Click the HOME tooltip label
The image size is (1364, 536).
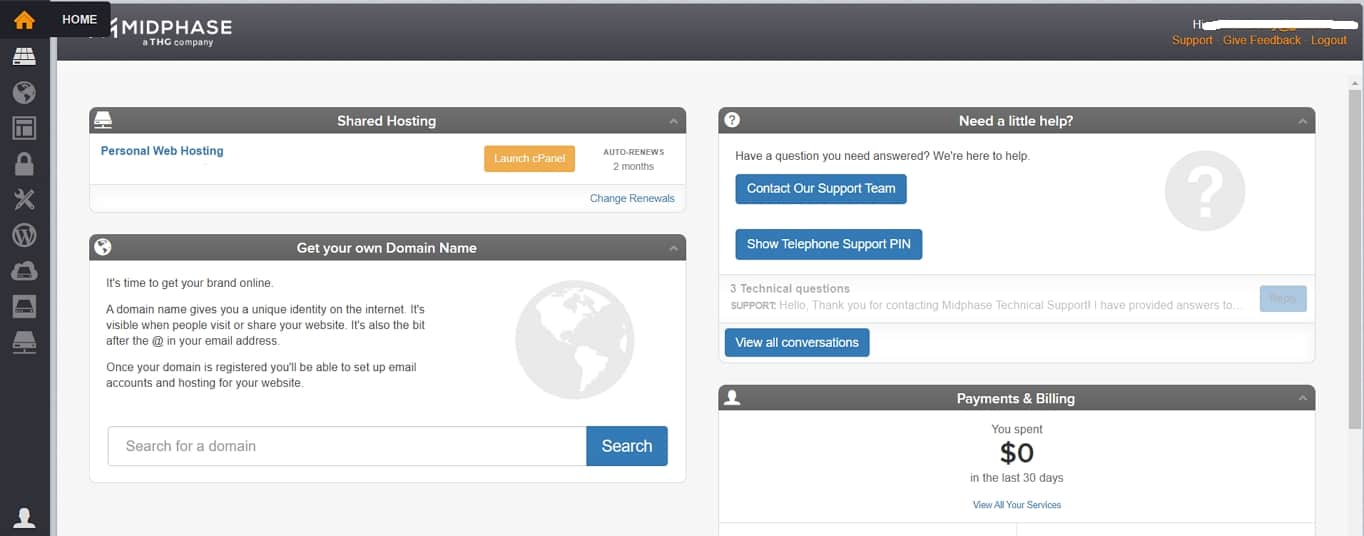[x=80, y=19]
